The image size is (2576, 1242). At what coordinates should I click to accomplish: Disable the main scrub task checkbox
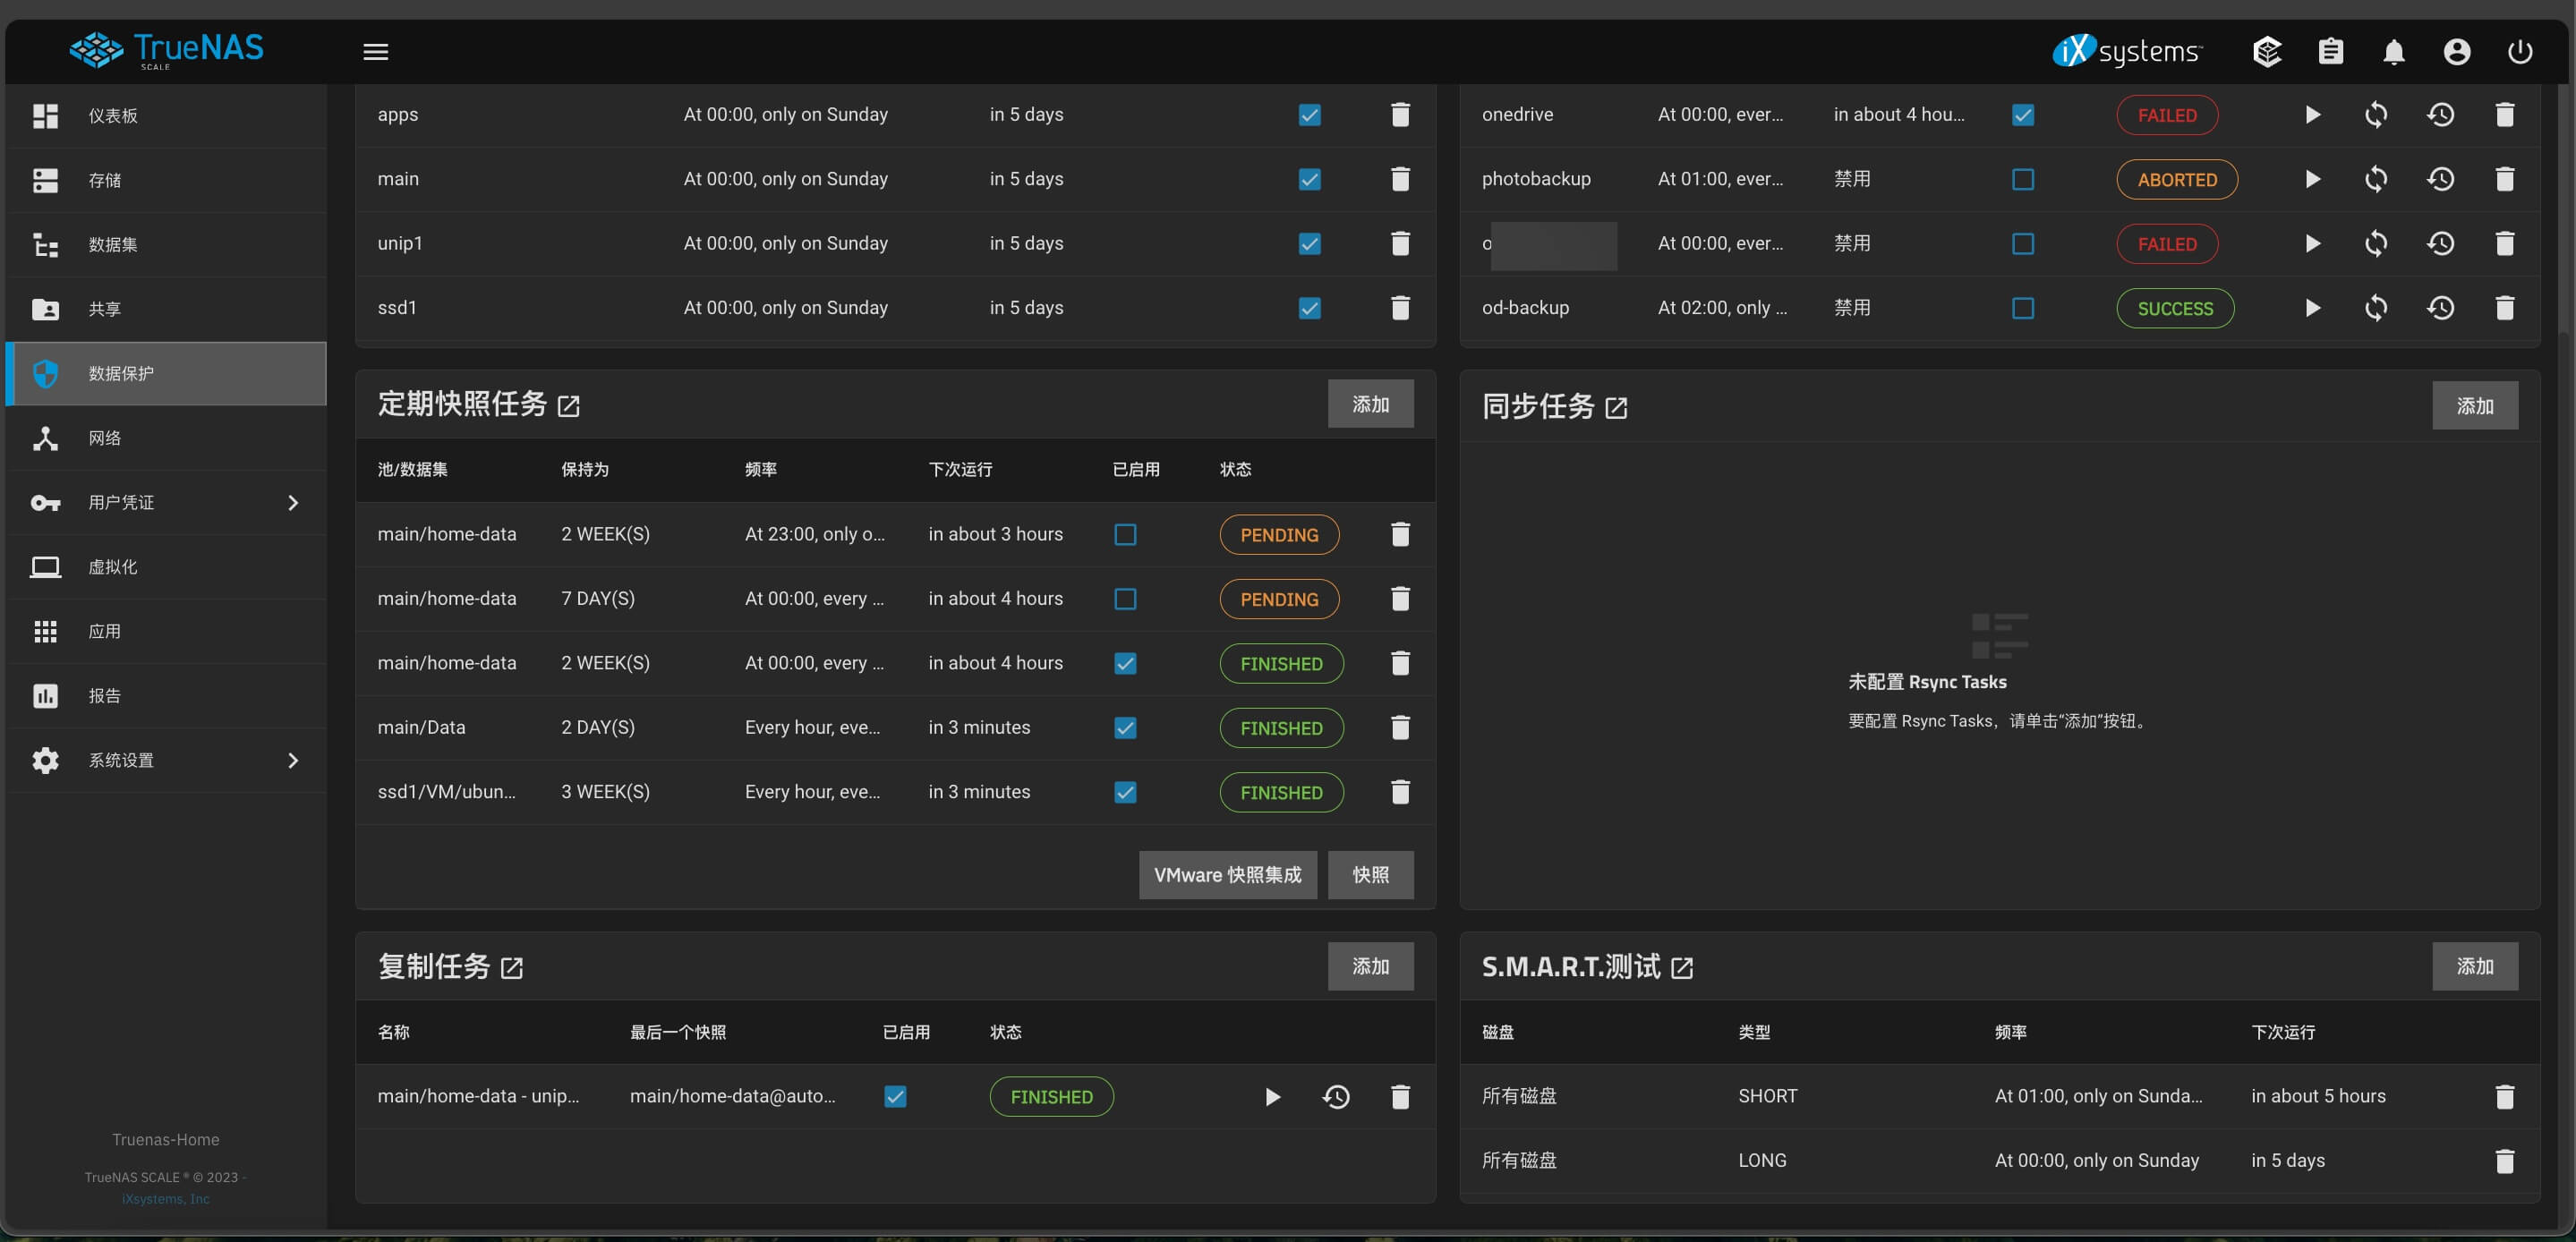click(x=1309, y=179)
